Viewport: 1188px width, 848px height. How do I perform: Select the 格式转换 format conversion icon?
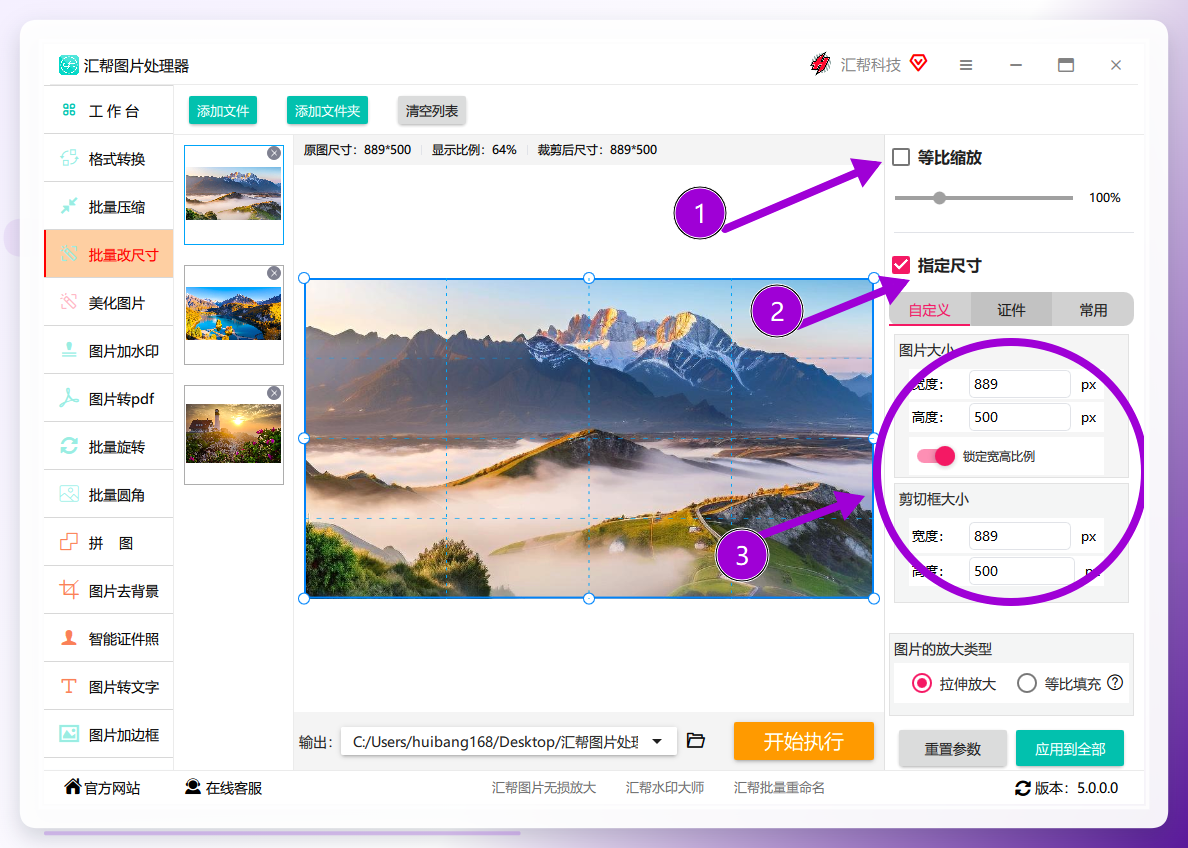(x=69, y=158)
